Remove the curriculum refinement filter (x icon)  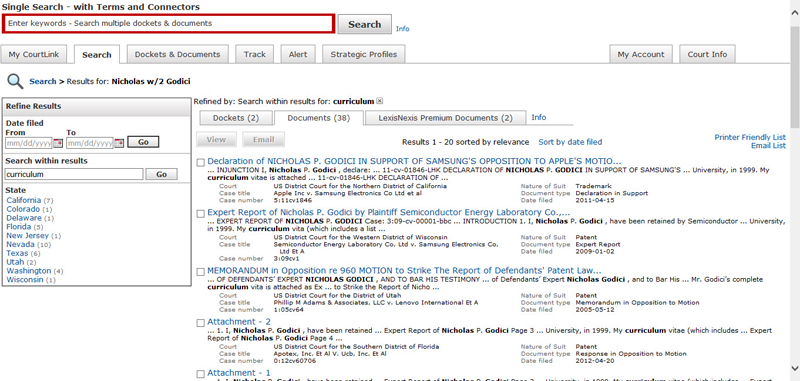point(379,101)
